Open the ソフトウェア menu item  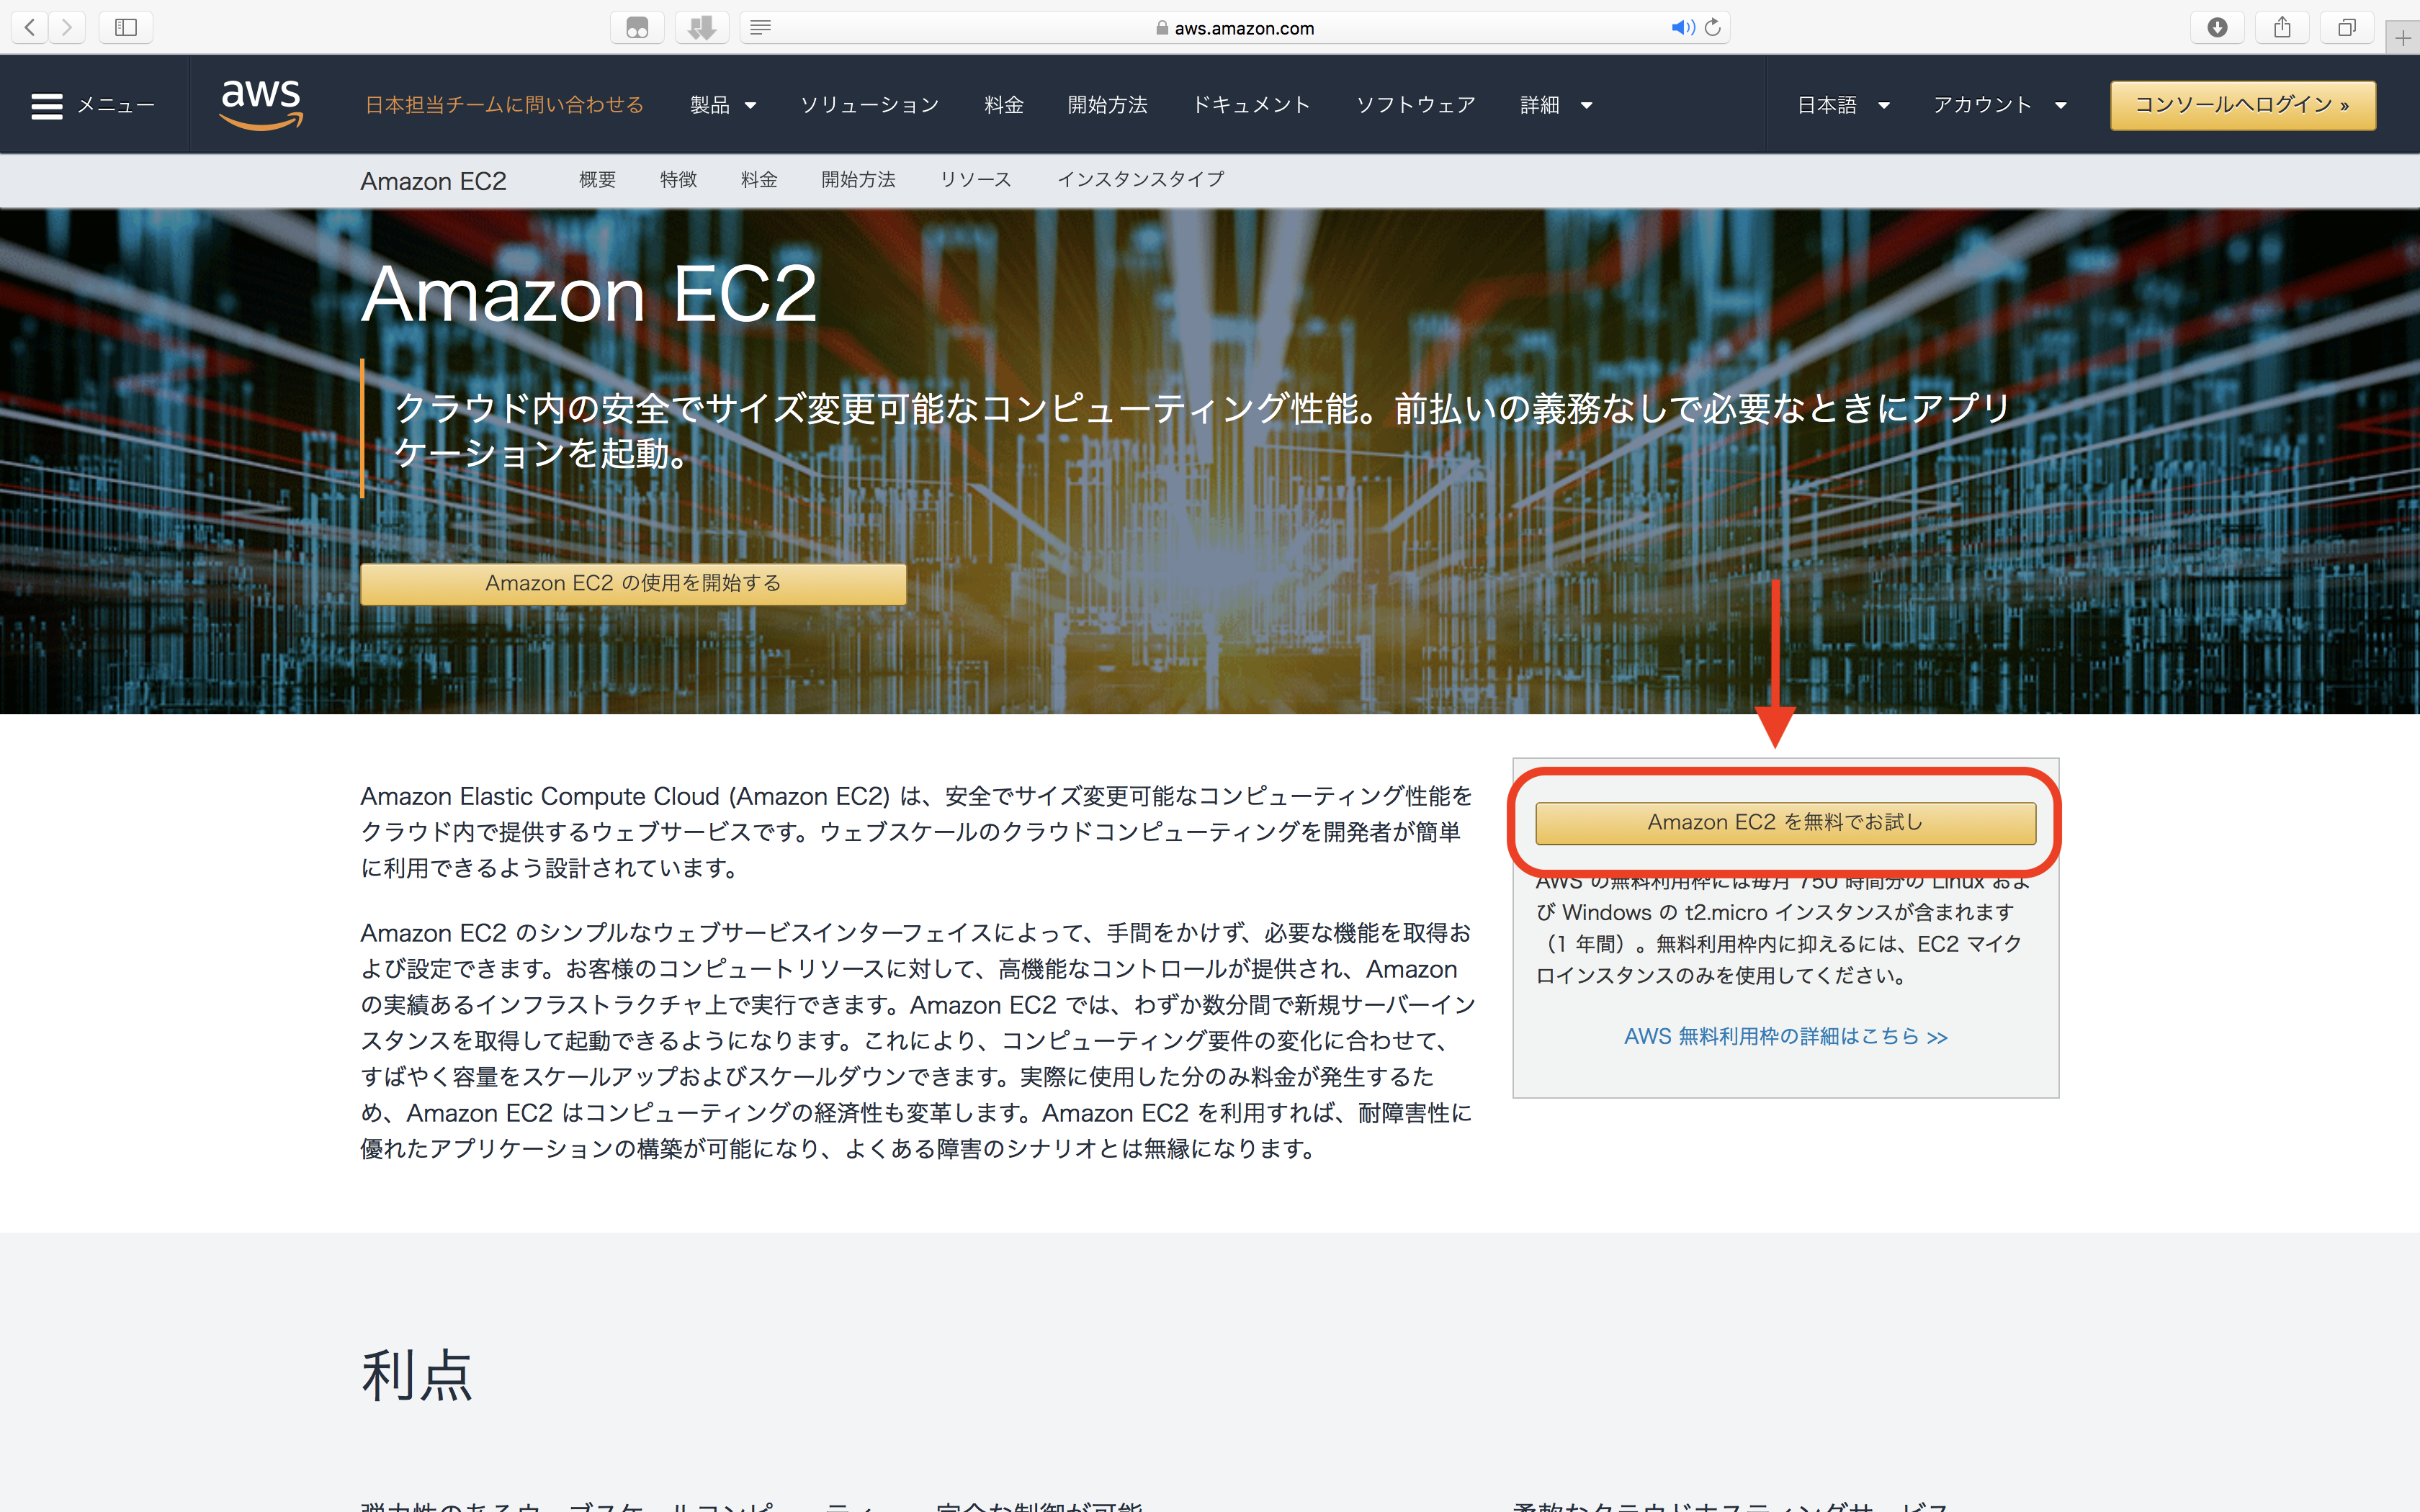pyautogui.click(x=1415, y=105)
